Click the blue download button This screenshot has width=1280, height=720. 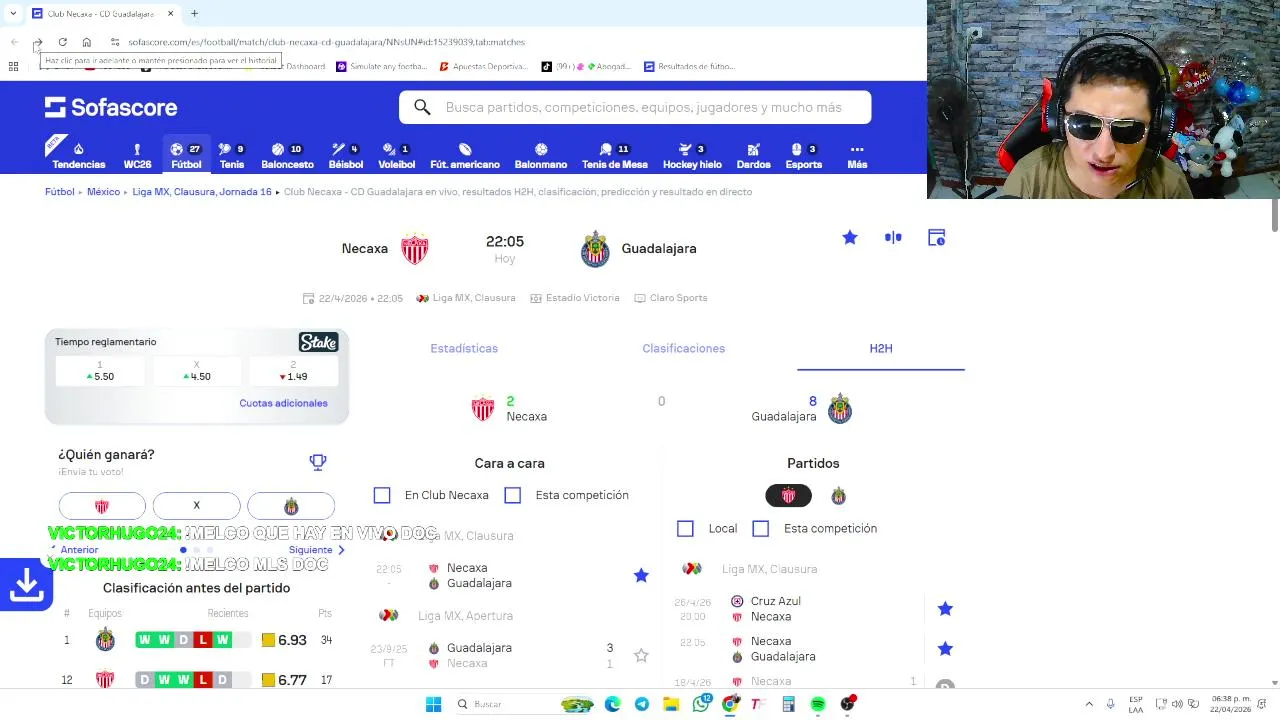26,585
